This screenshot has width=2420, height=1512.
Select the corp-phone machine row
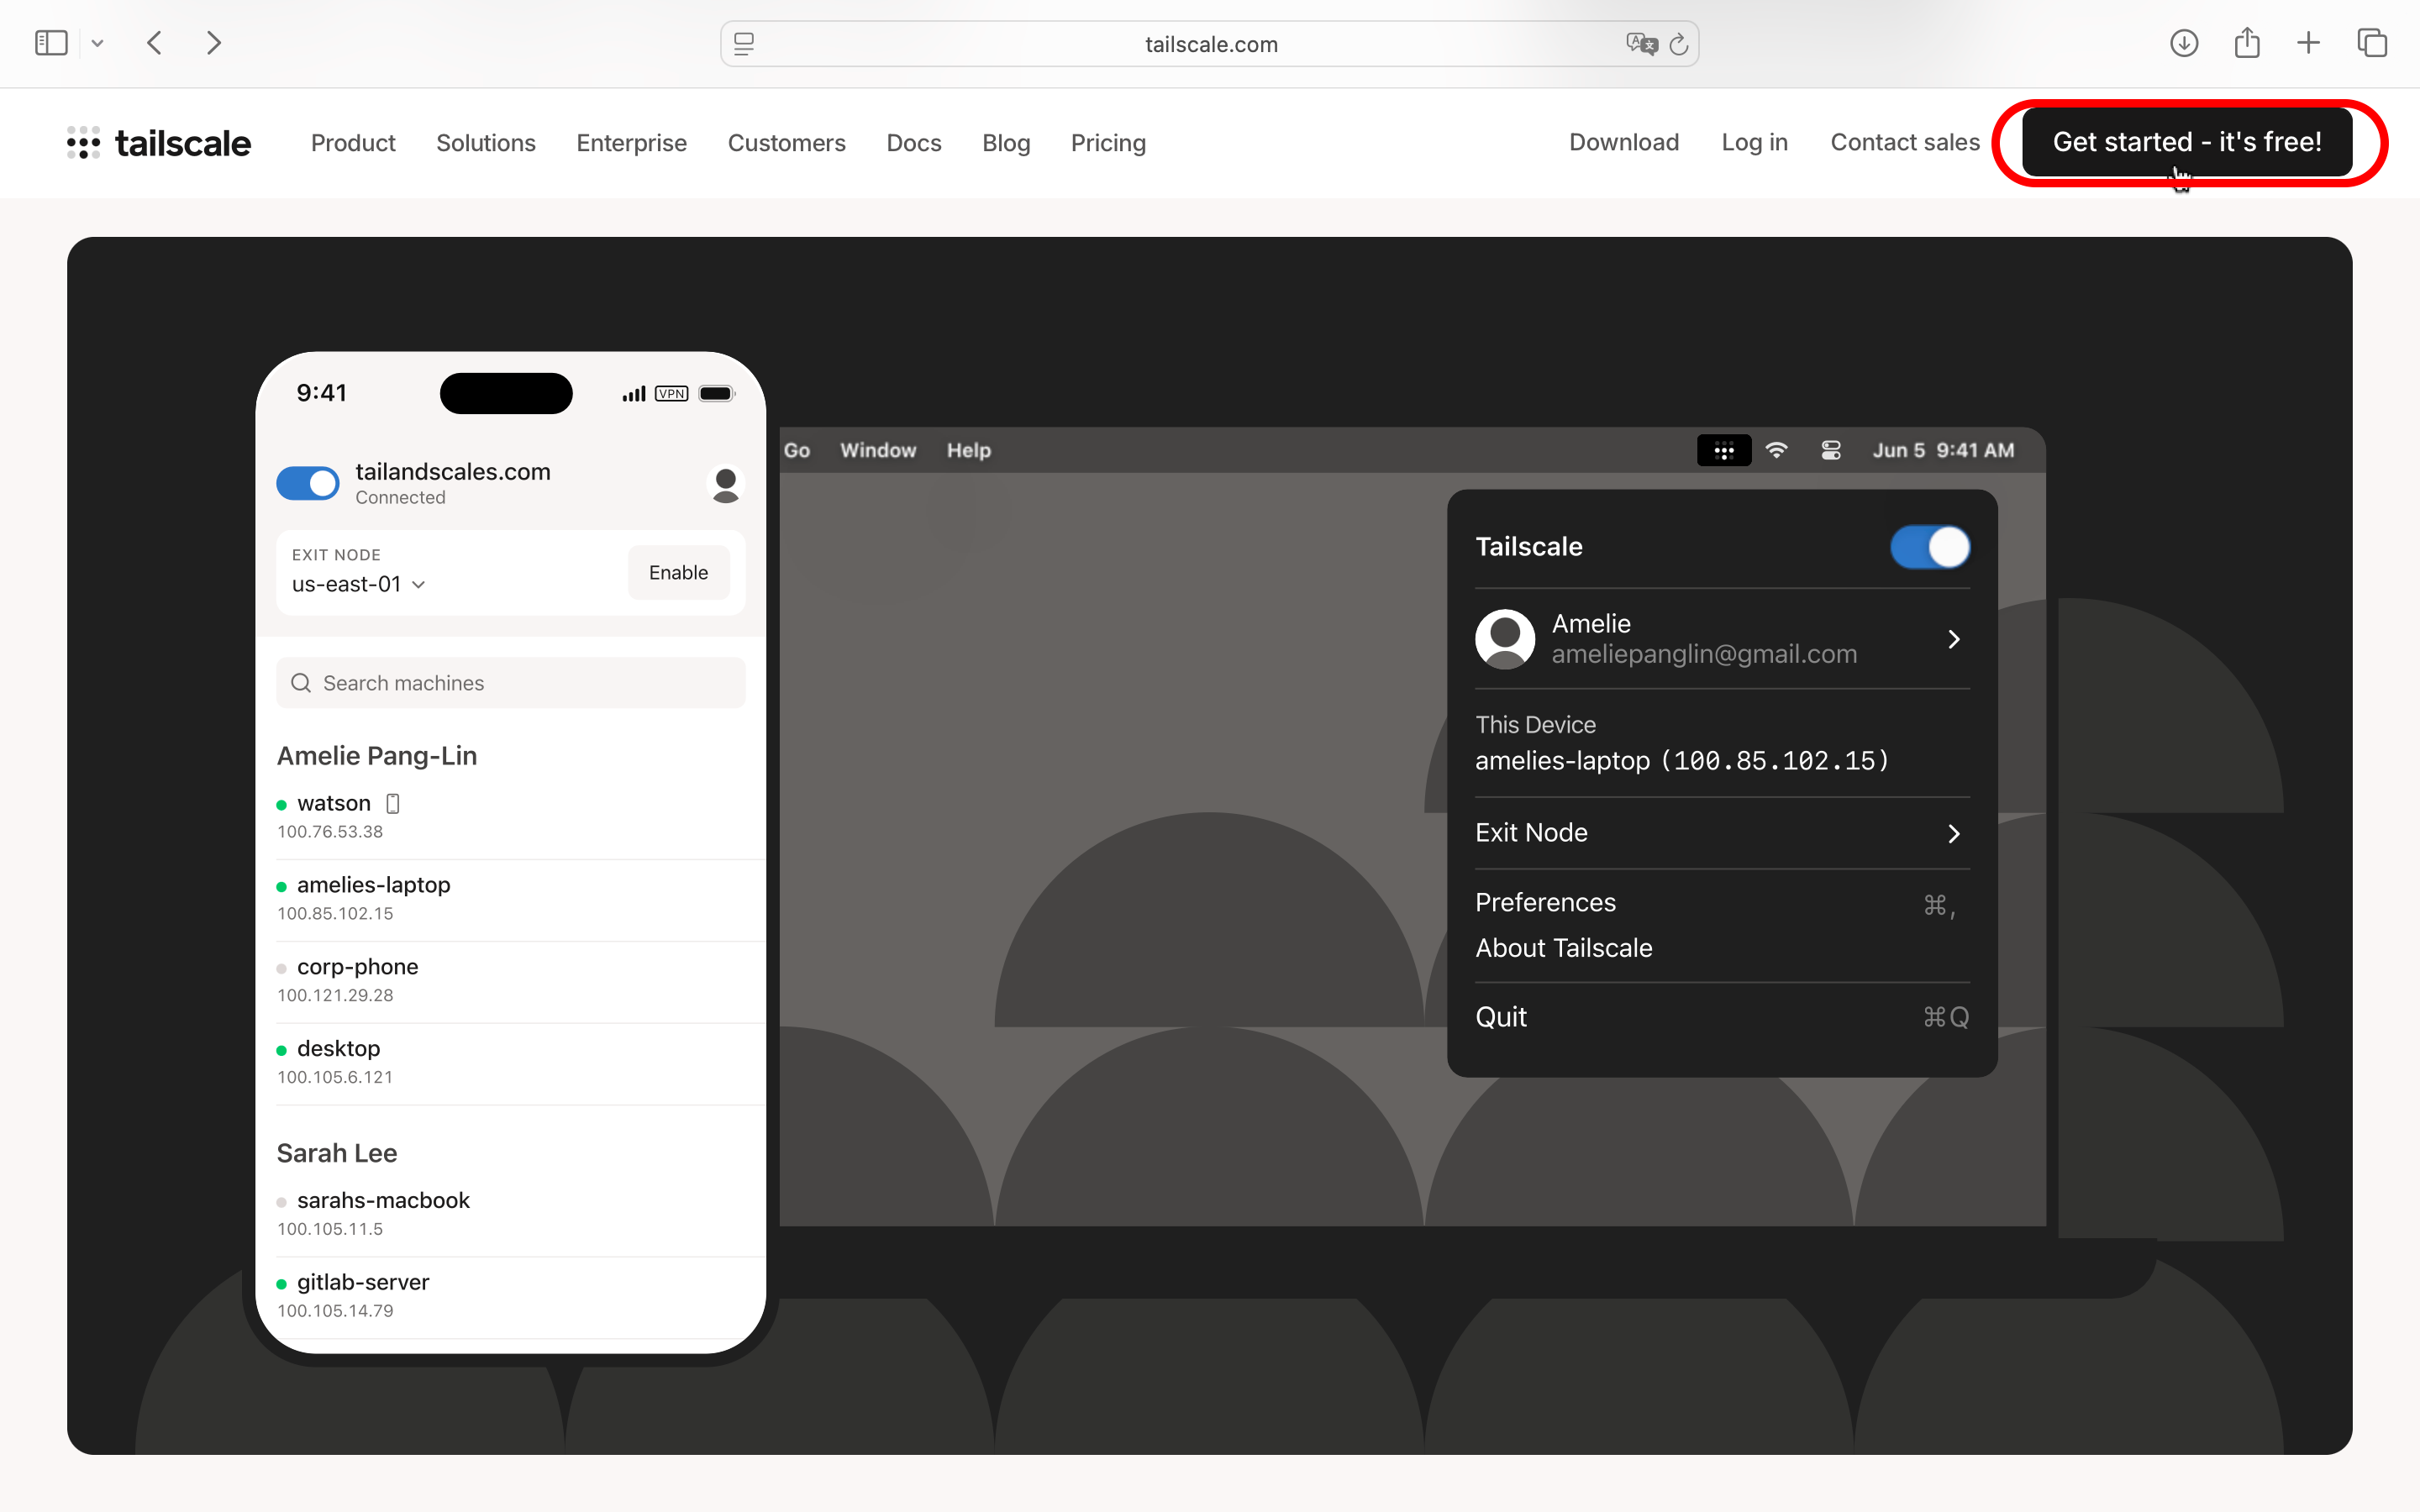(510, 980)
